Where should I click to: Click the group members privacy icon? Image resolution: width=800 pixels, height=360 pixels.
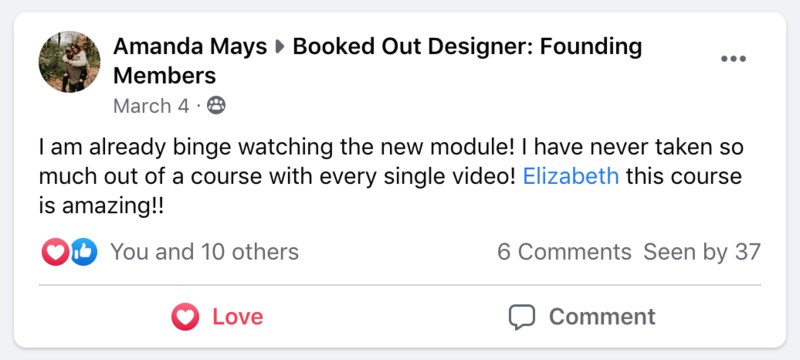(x=216, y=106)
